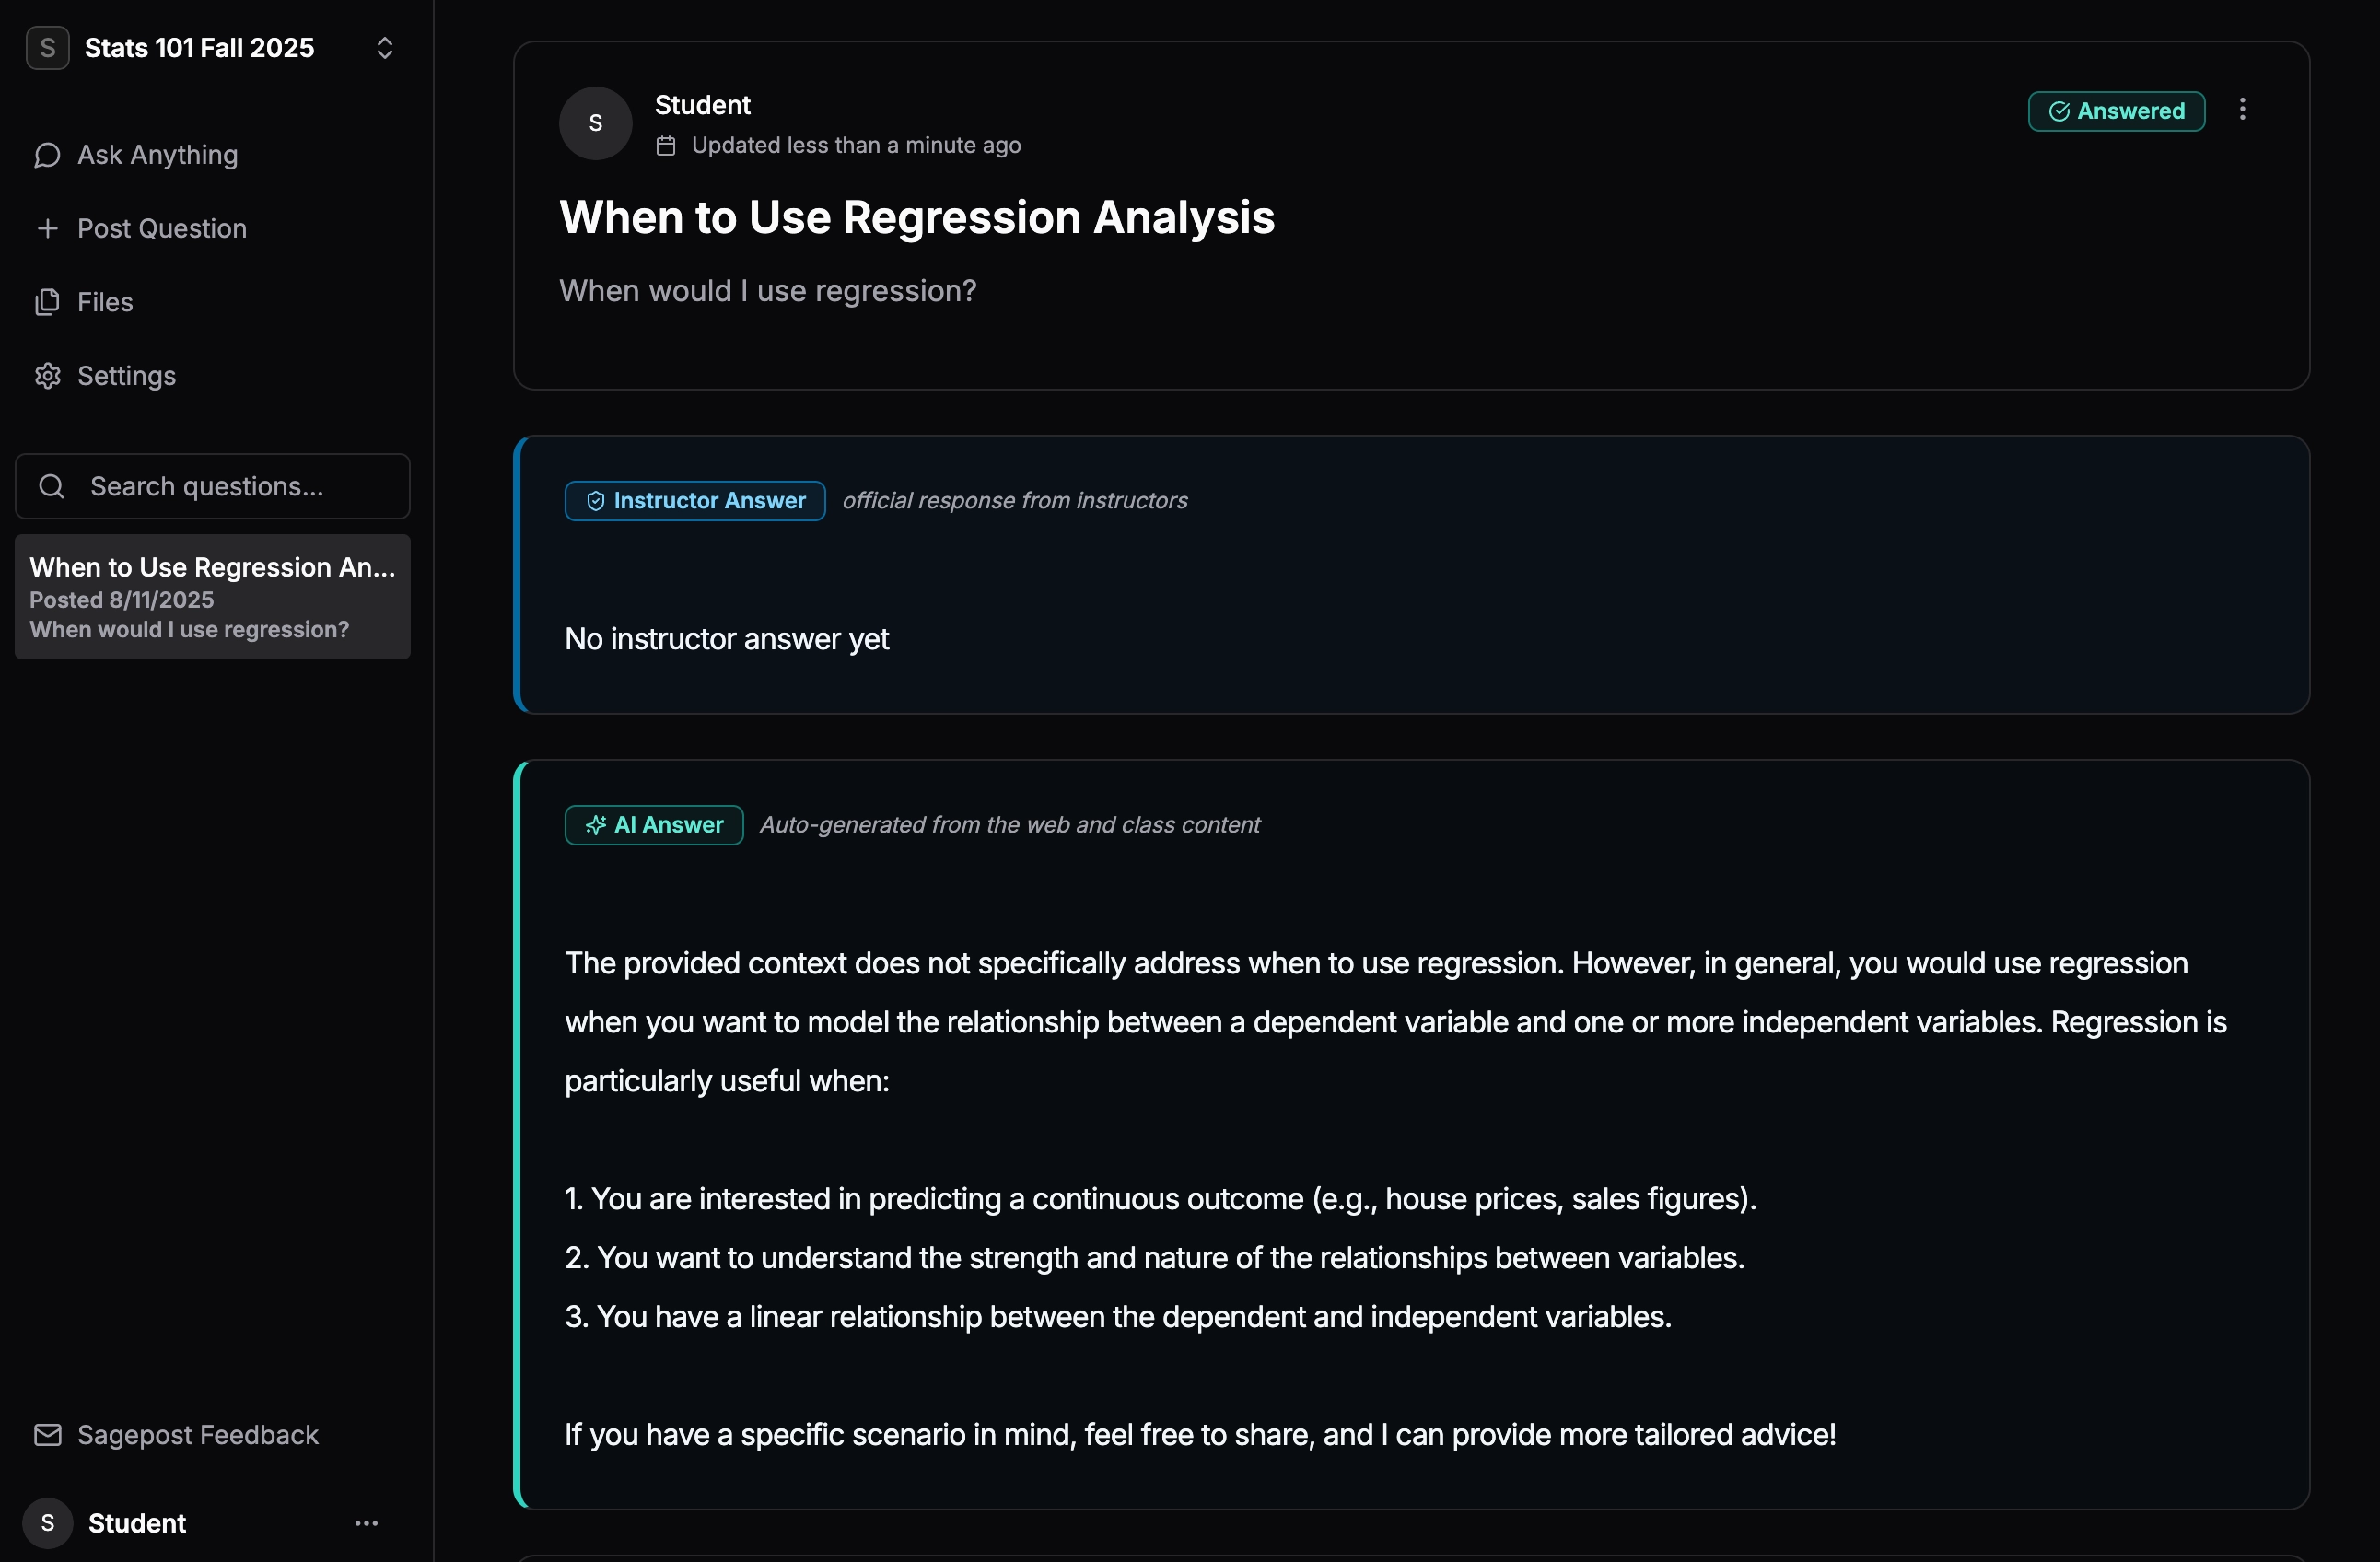The width and height of the screenshot is (2380, 1562).
Task: Click the Instructor Answer badge
Action: click(694, 500)
